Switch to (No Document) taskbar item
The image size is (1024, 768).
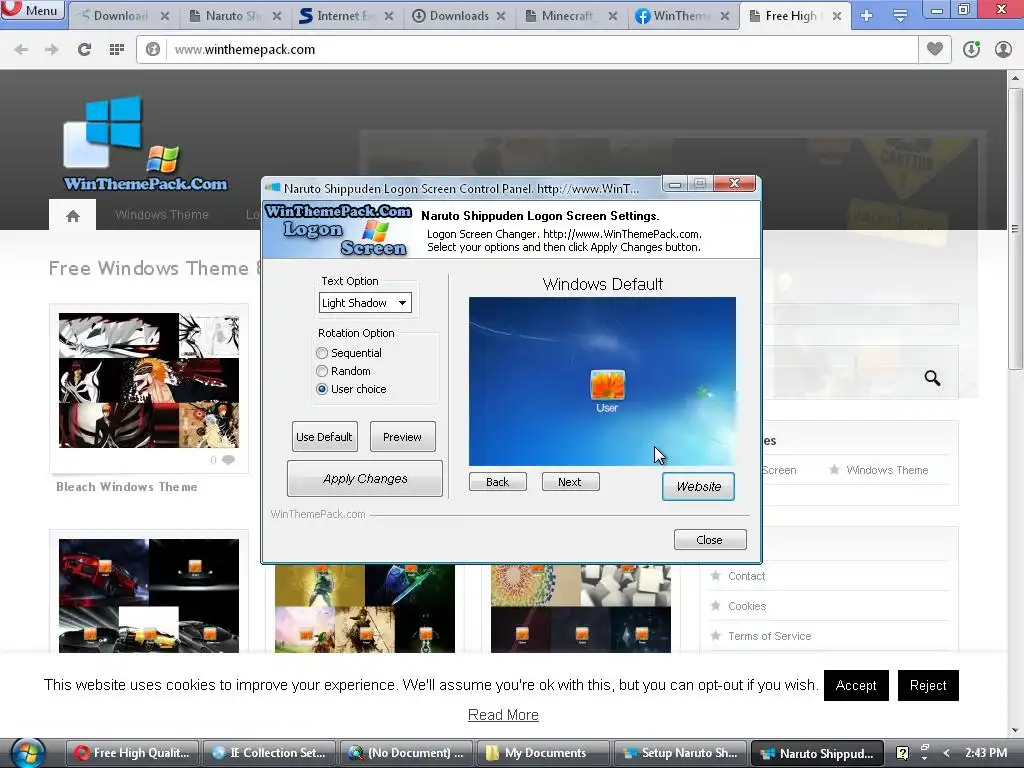(x=406, y=753)
